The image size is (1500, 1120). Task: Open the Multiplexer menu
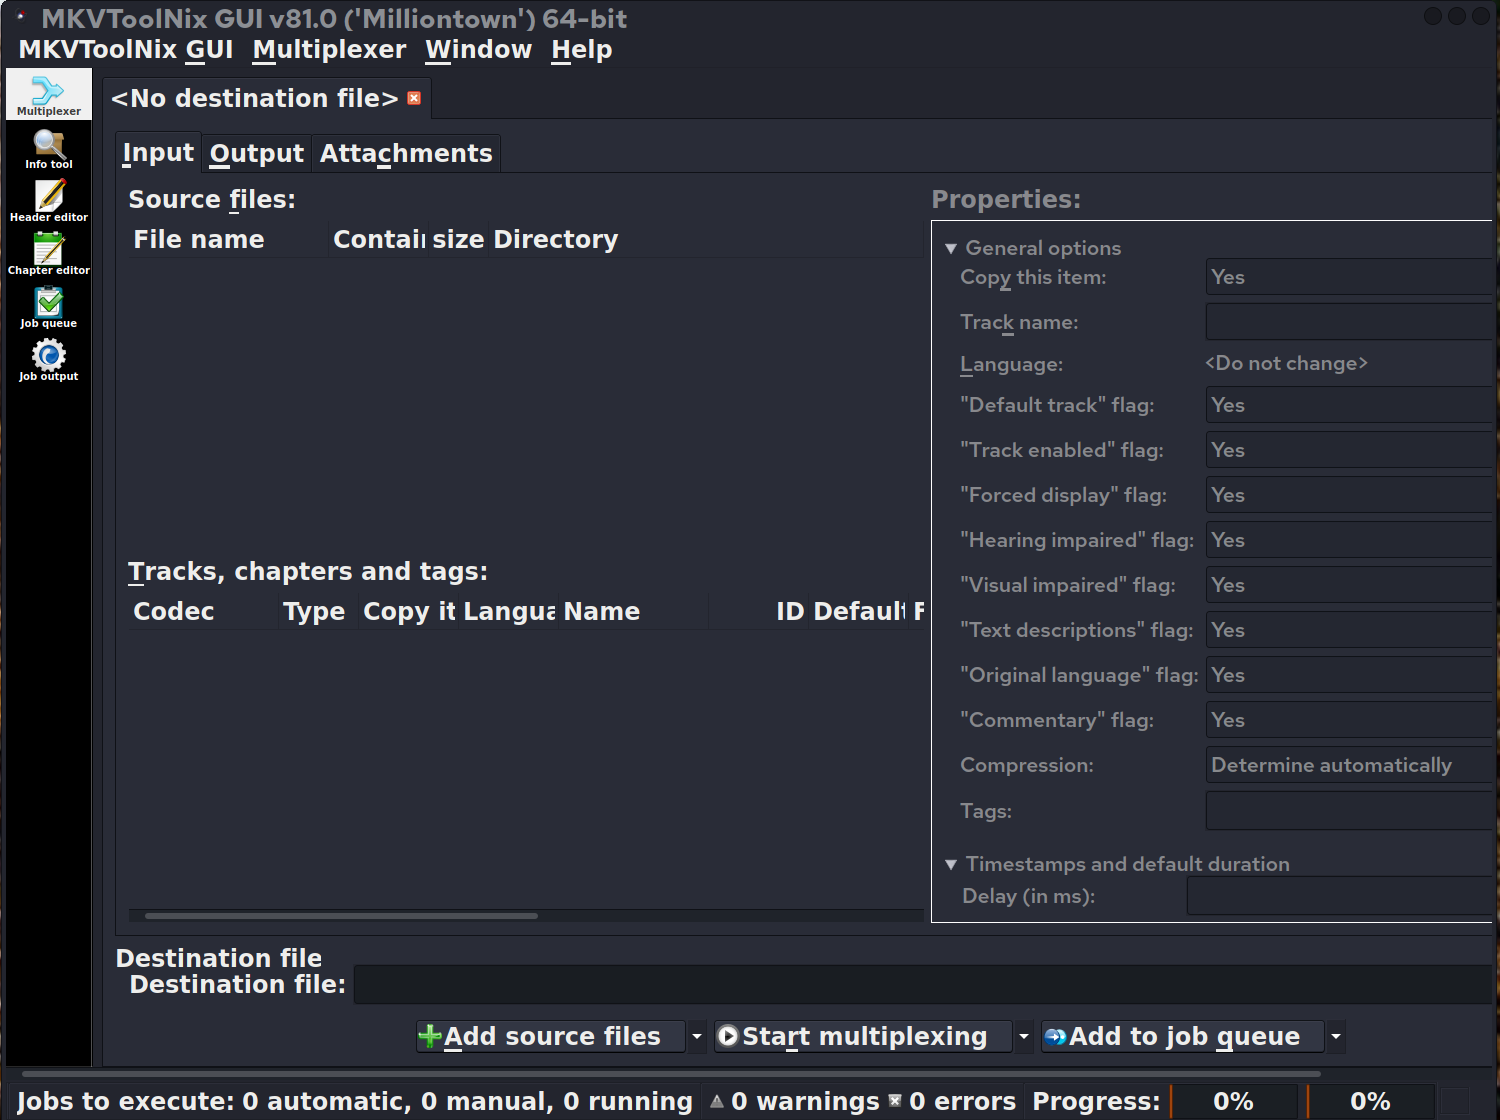point(329,50)
